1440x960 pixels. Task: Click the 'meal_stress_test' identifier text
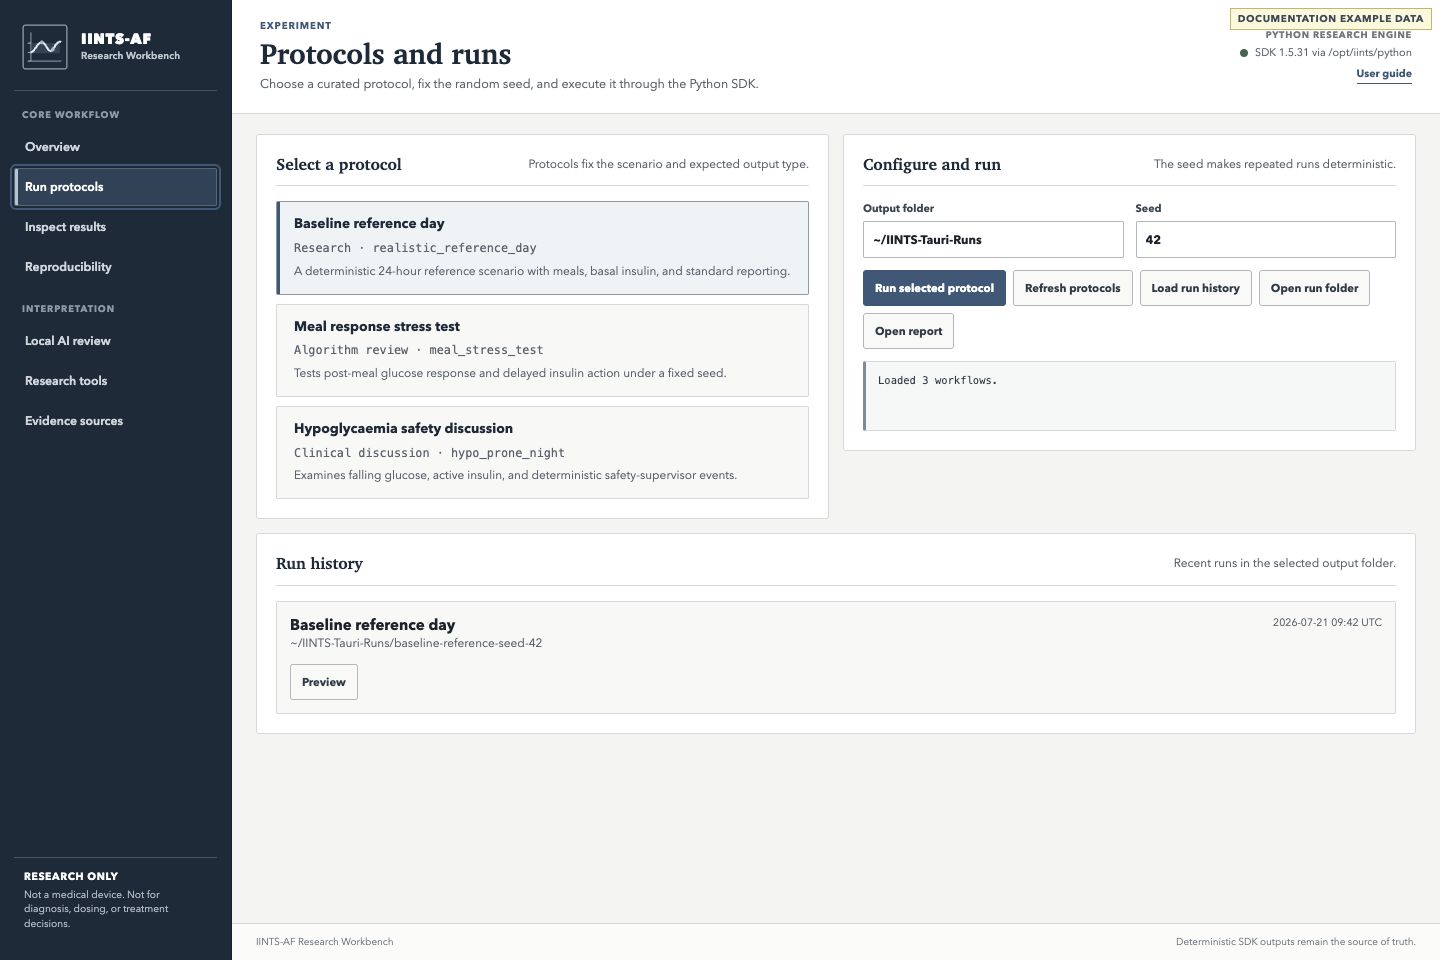pyautogui.click(x=486, y=350)
